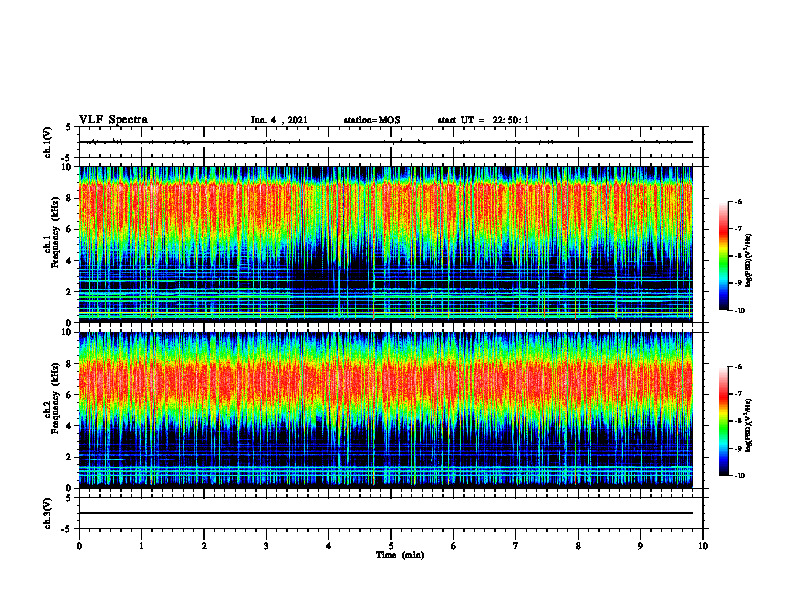Click the "VLF Spectra" plot title
Screen dimensions: 792x612
tap(113, 120)
